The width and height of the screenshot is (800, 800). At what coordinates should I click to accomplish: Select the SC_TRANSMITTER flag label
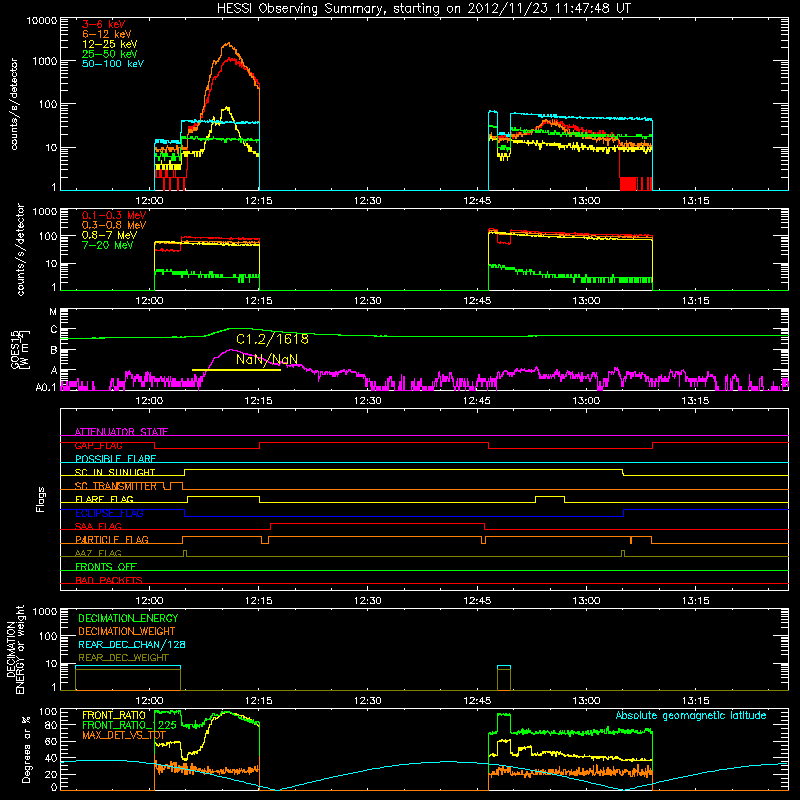coord(115,486)
